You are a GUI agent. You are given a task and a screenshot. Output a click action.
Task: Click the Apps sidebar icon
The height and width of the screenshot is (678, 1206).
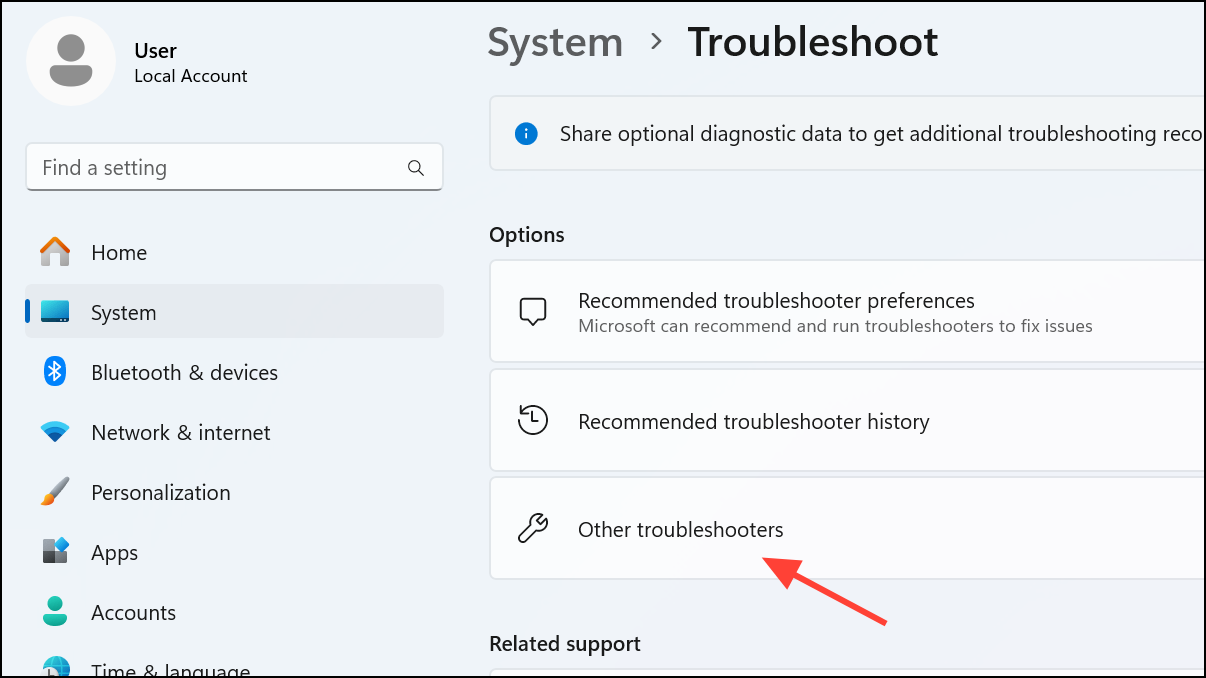pyautogui.click(x=54, y=552)
